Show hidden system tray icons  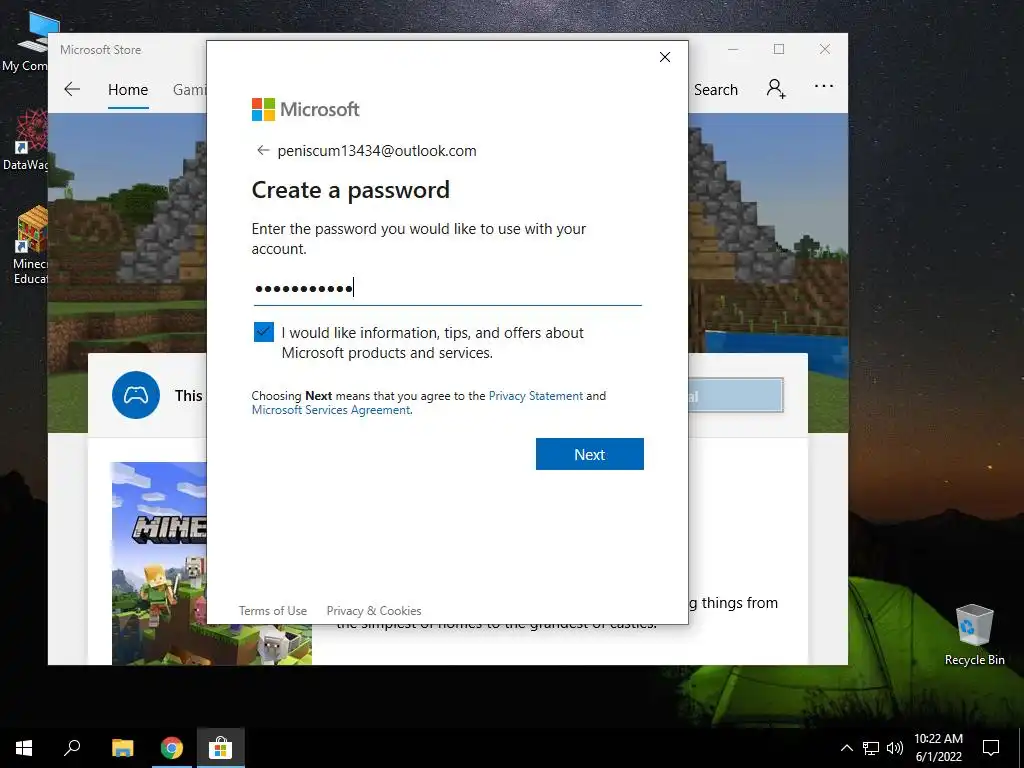pyautogui.click(x=846, y=748)
